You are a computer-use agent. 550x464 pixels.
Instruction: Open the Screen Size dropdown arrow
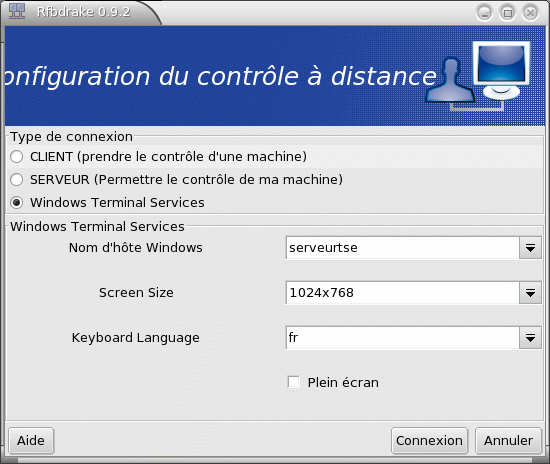530,293
